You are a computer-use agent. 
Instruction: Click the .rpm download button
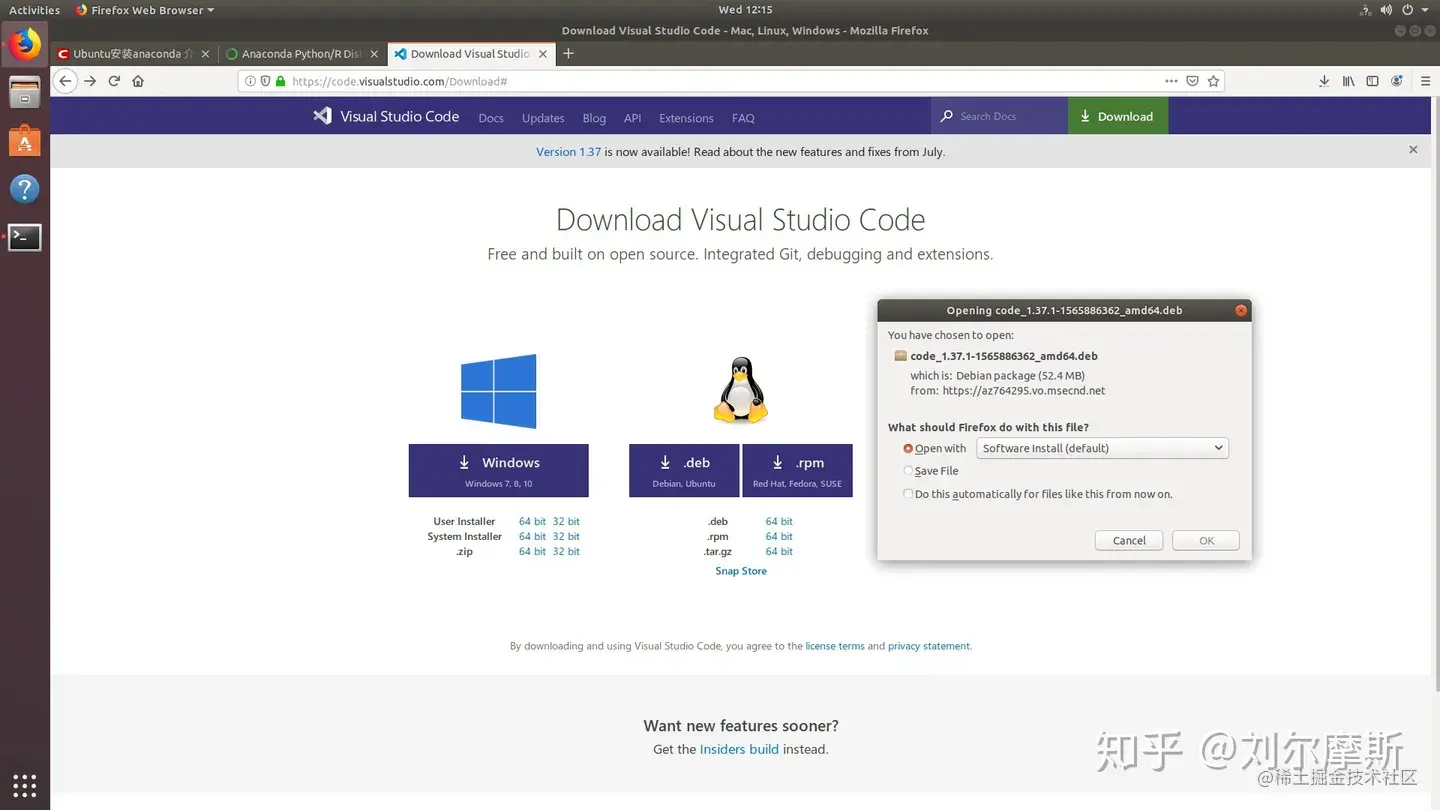[797, 470]
